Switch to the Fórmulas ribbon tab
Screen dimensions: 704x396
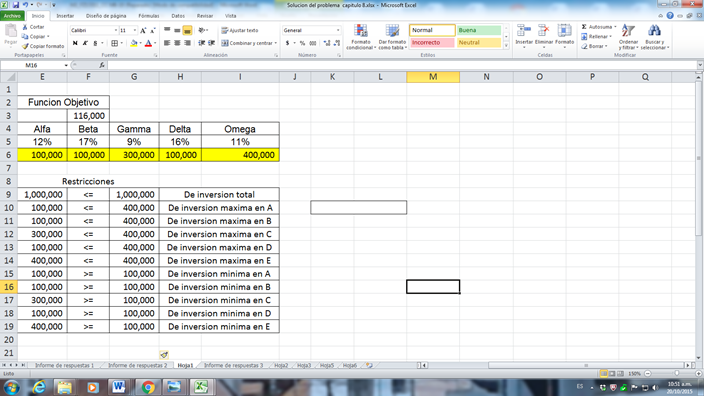[x=149, y=16]
